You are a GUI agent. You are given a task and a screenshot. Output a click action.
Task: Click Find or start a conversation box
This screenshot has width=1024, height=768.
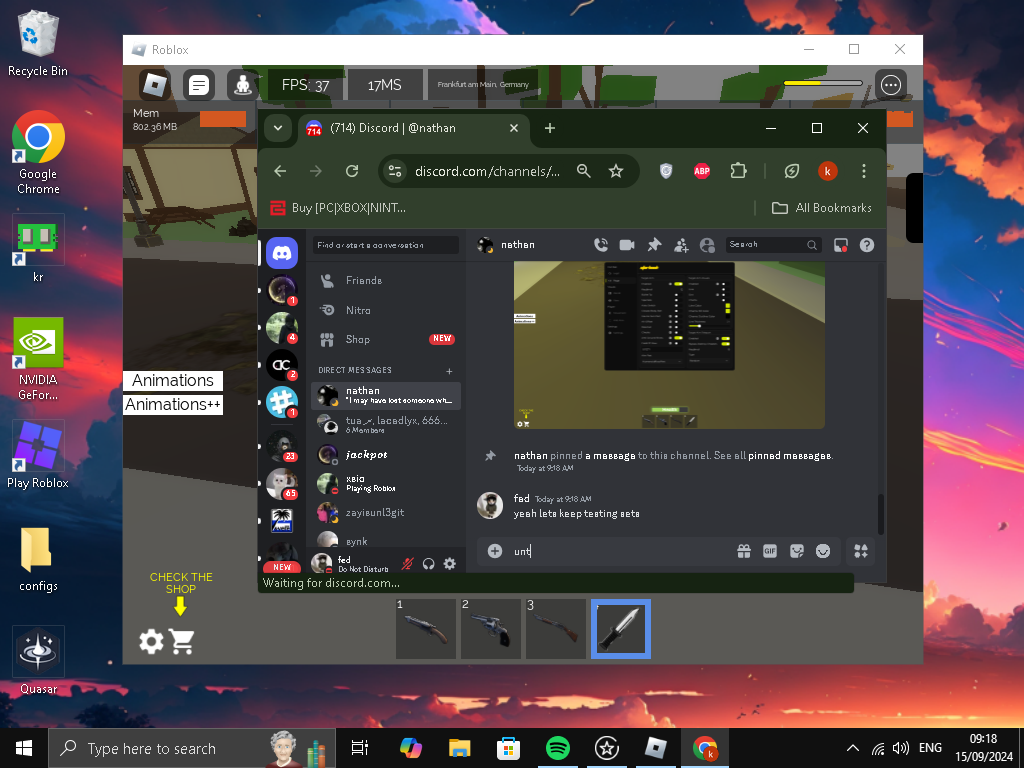pyautogui.click(x=386, y=245)
